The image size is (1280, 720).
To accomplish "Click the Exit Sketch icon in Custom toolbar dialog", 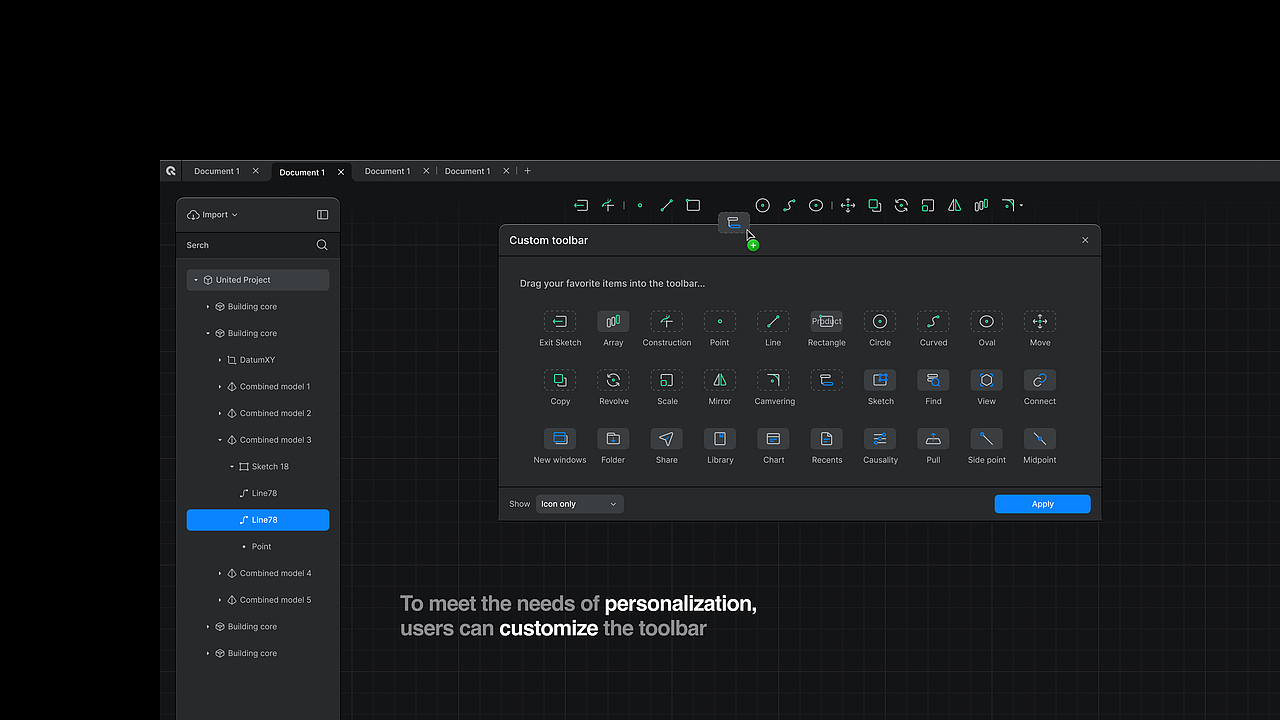I will (560, 321).
